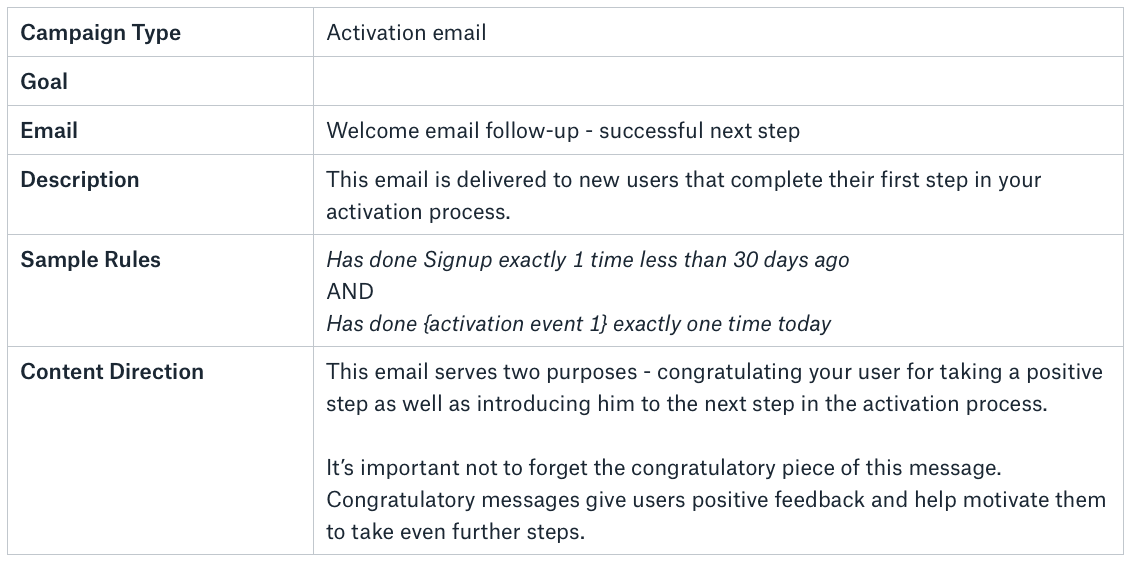The image size is (1133, 565).
Task: Click the Sample Rules label
Action: click(90, 260)
